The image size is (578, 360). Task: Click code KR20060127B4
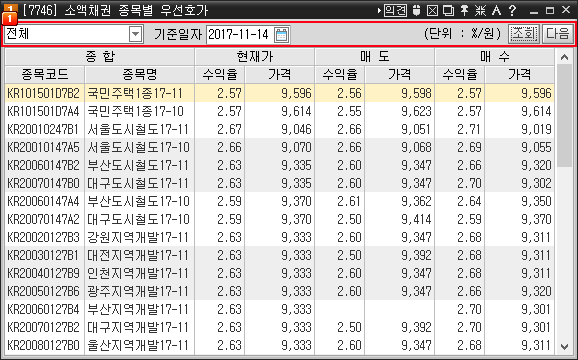[43, 310]
